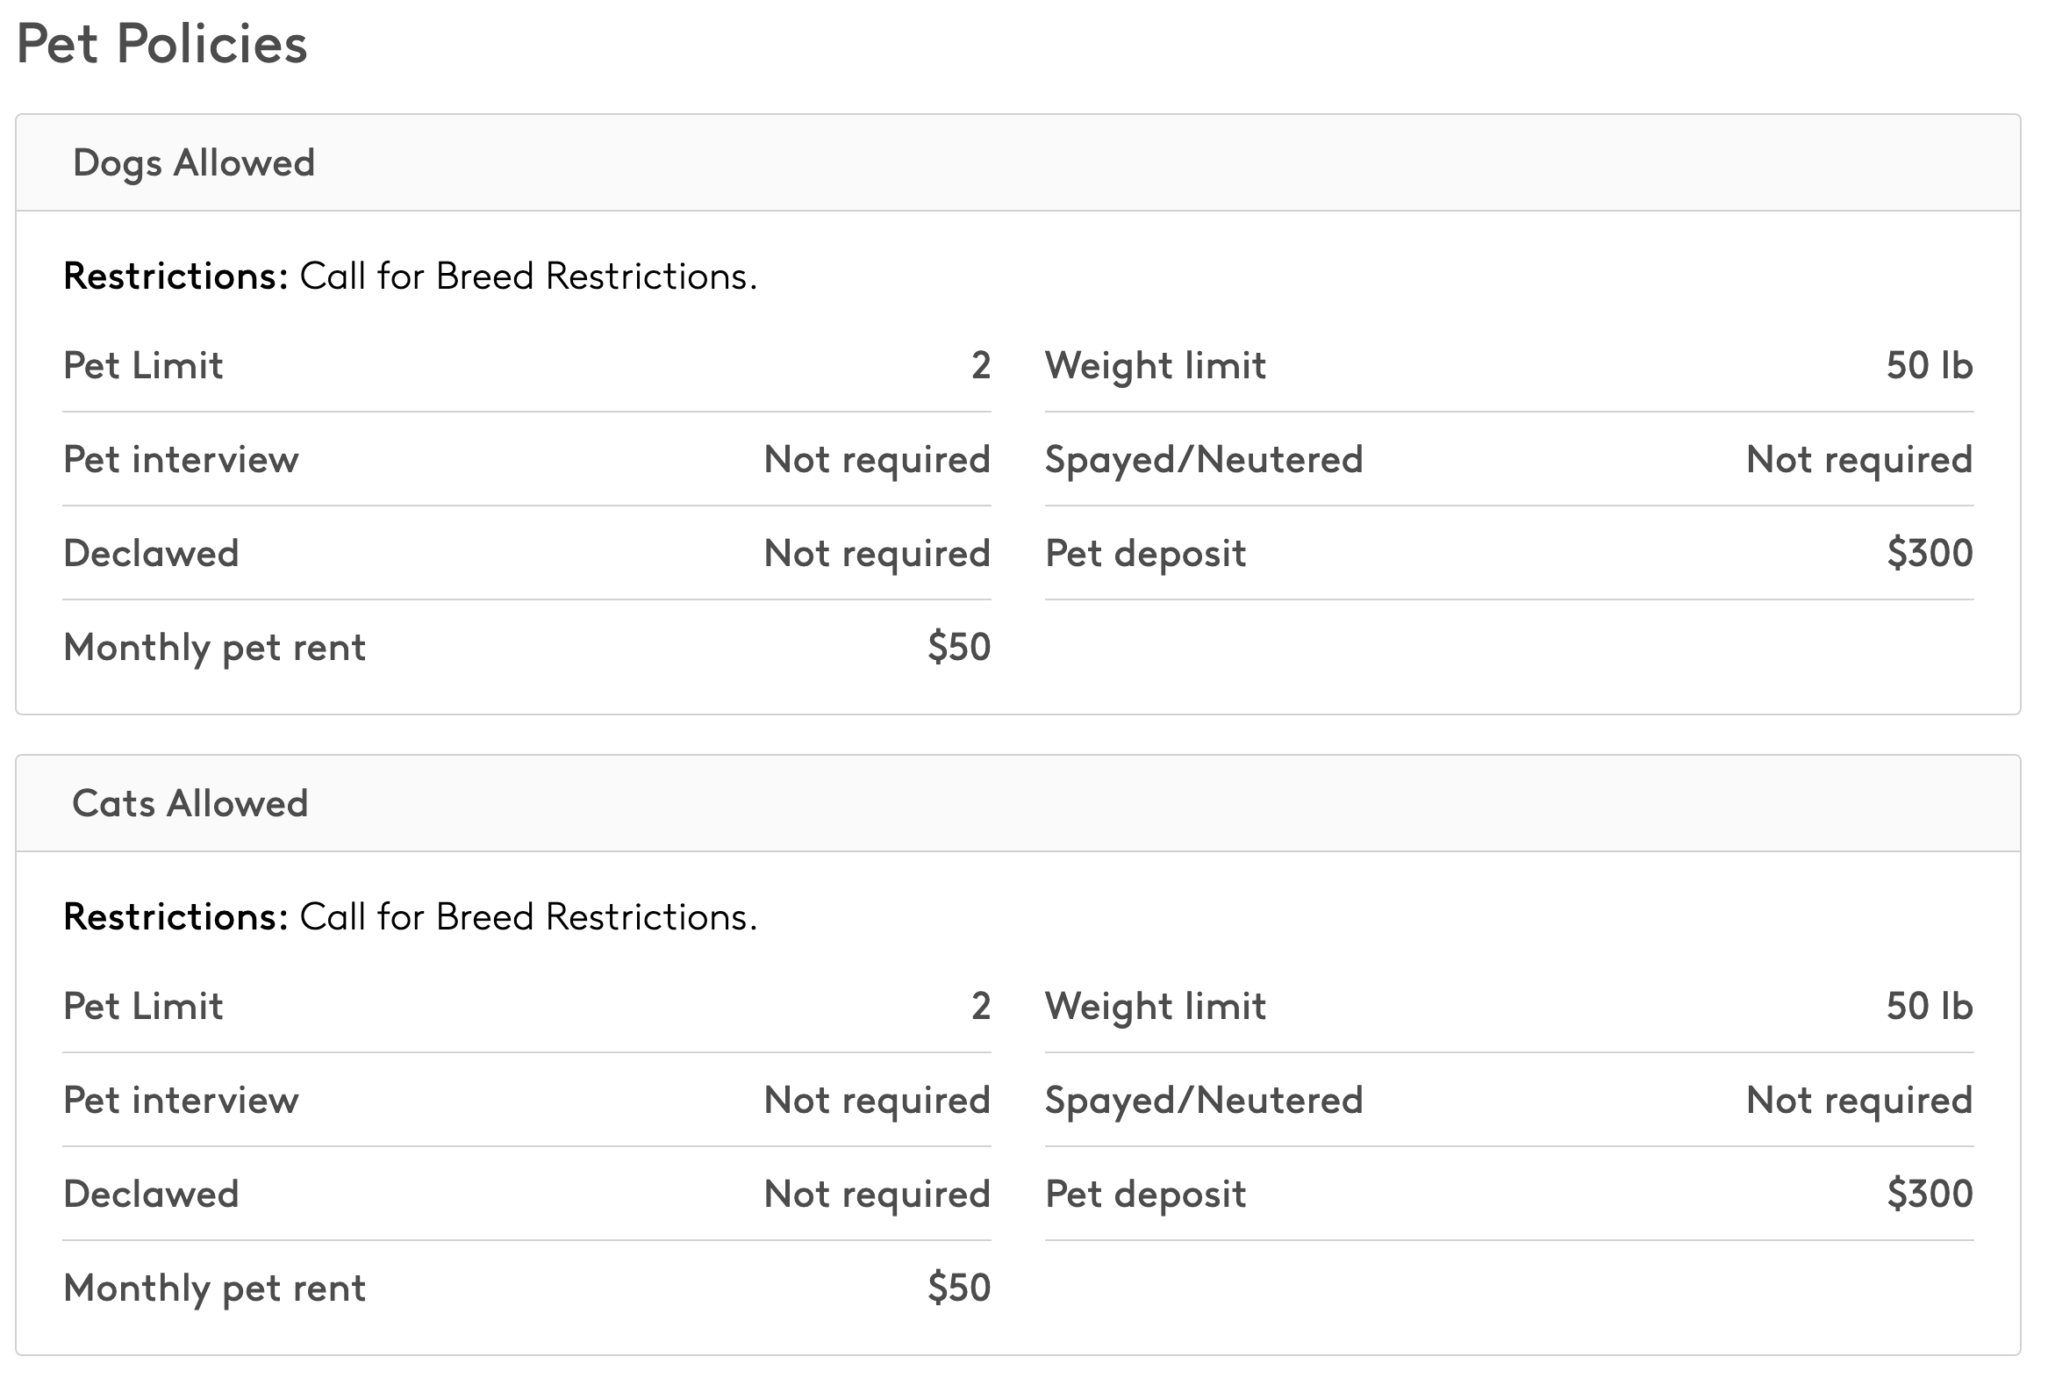The image size is (2048, 1378).
Task: Select the cats Weight limit label
Action: tap(1155, 1005)
